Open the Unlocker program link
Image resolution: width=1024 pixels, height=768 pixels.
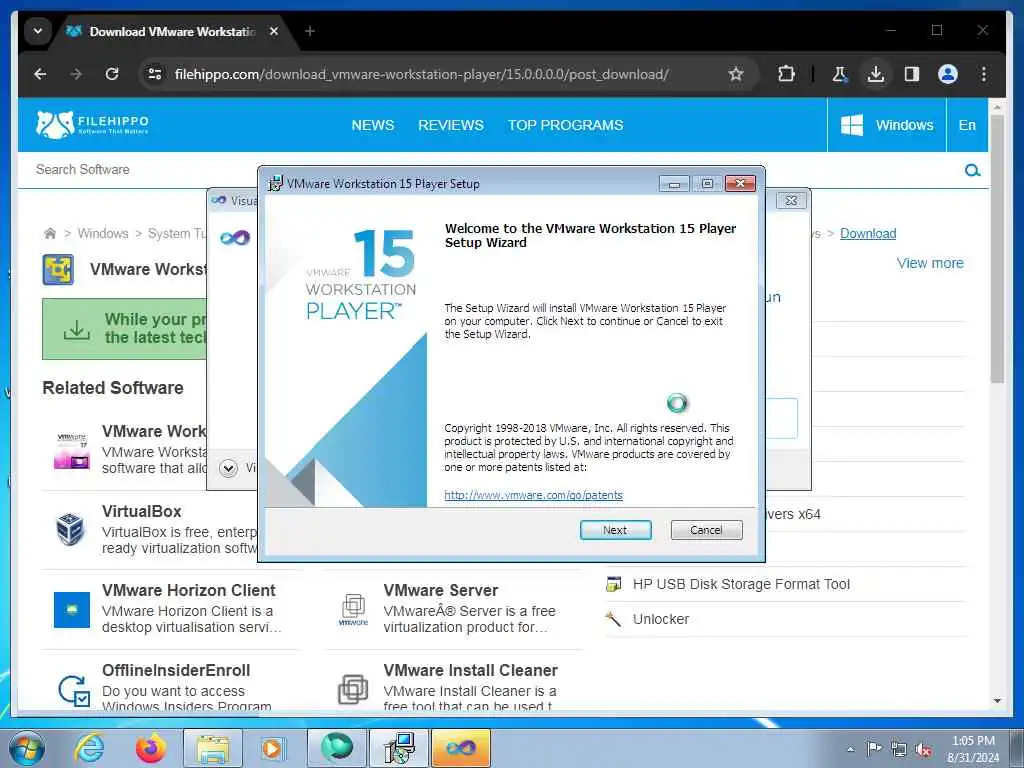[x=660, y=618]
